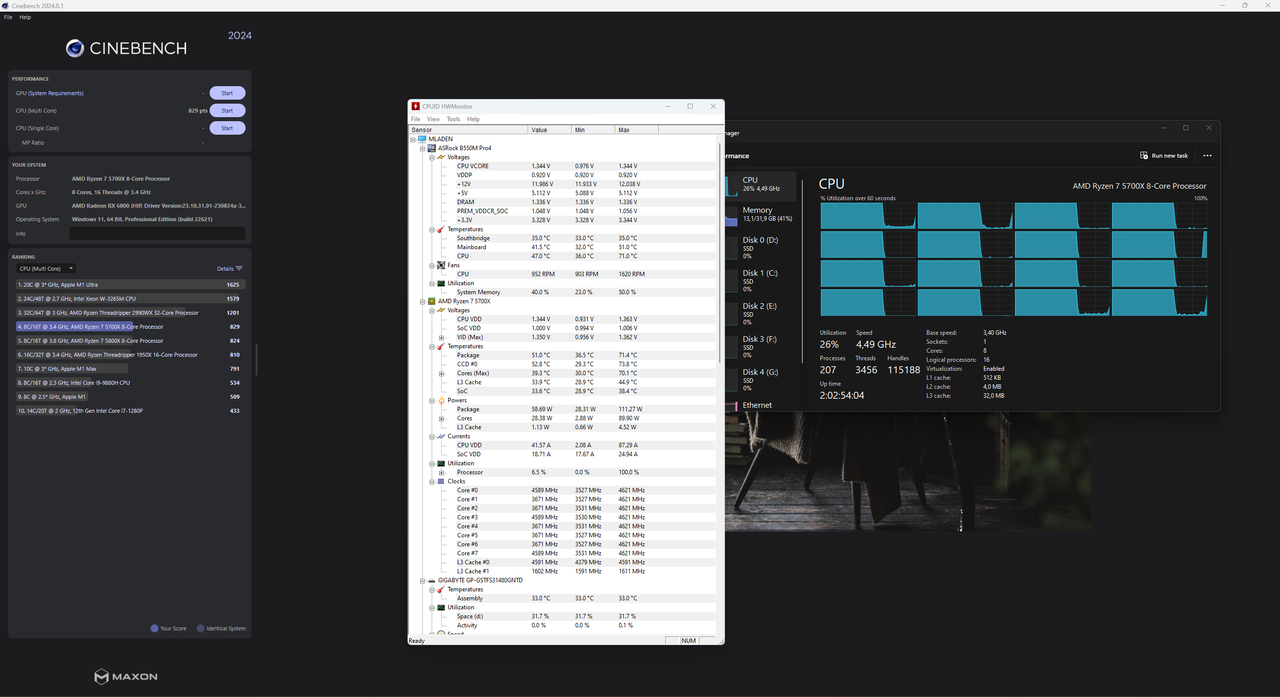Open the three-dot more menu in Task Manager
Screen dimensions: 1280x697
pos(1207,156)
